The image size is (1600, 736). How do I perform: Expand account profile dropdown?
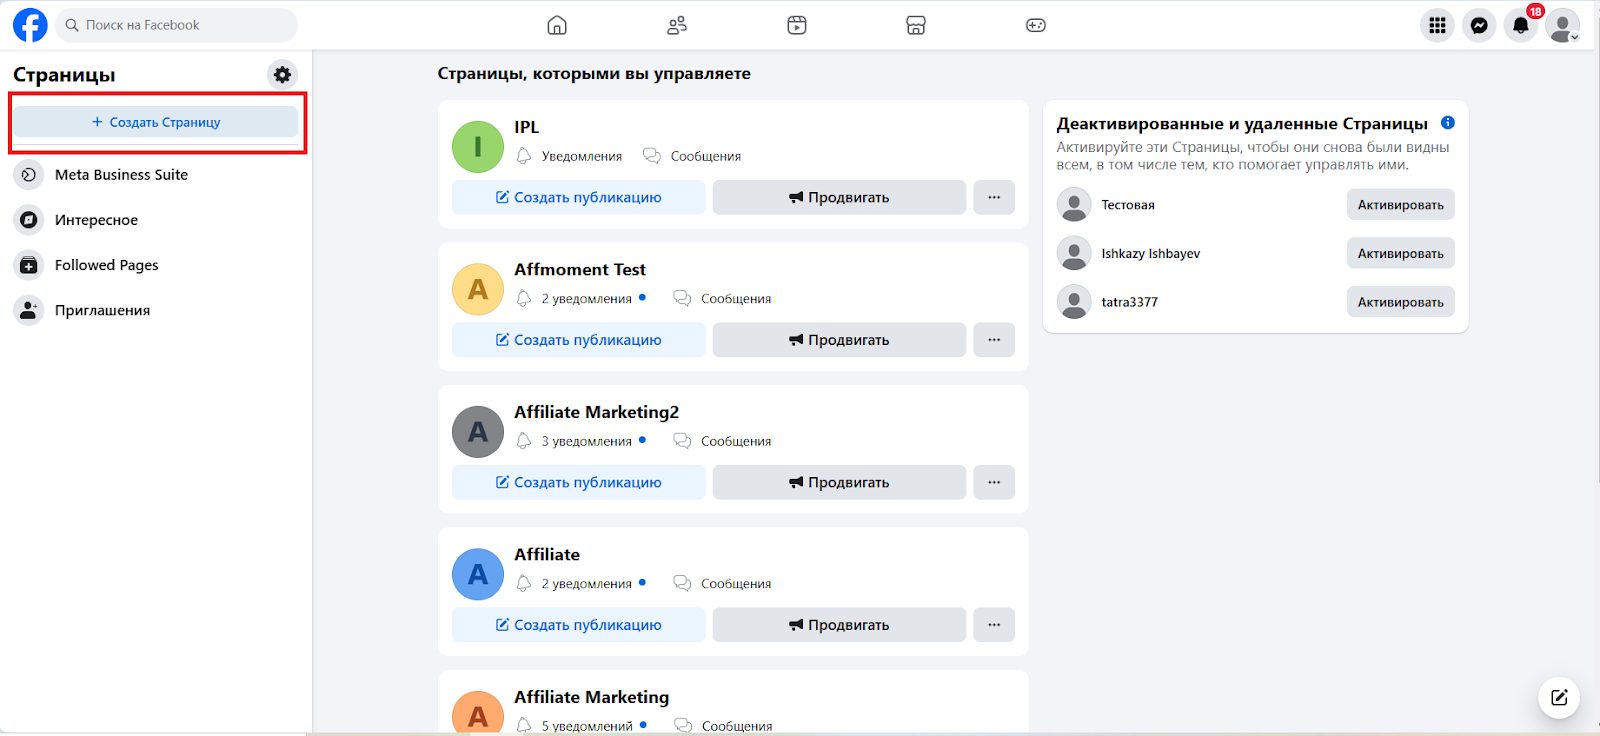[x=1563, y=26]
